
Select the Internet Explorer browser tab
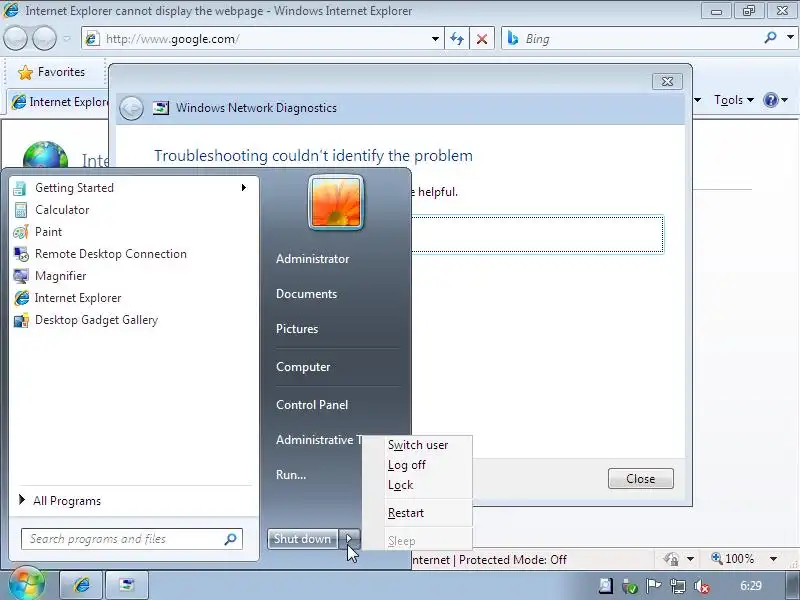click(59, 102)
